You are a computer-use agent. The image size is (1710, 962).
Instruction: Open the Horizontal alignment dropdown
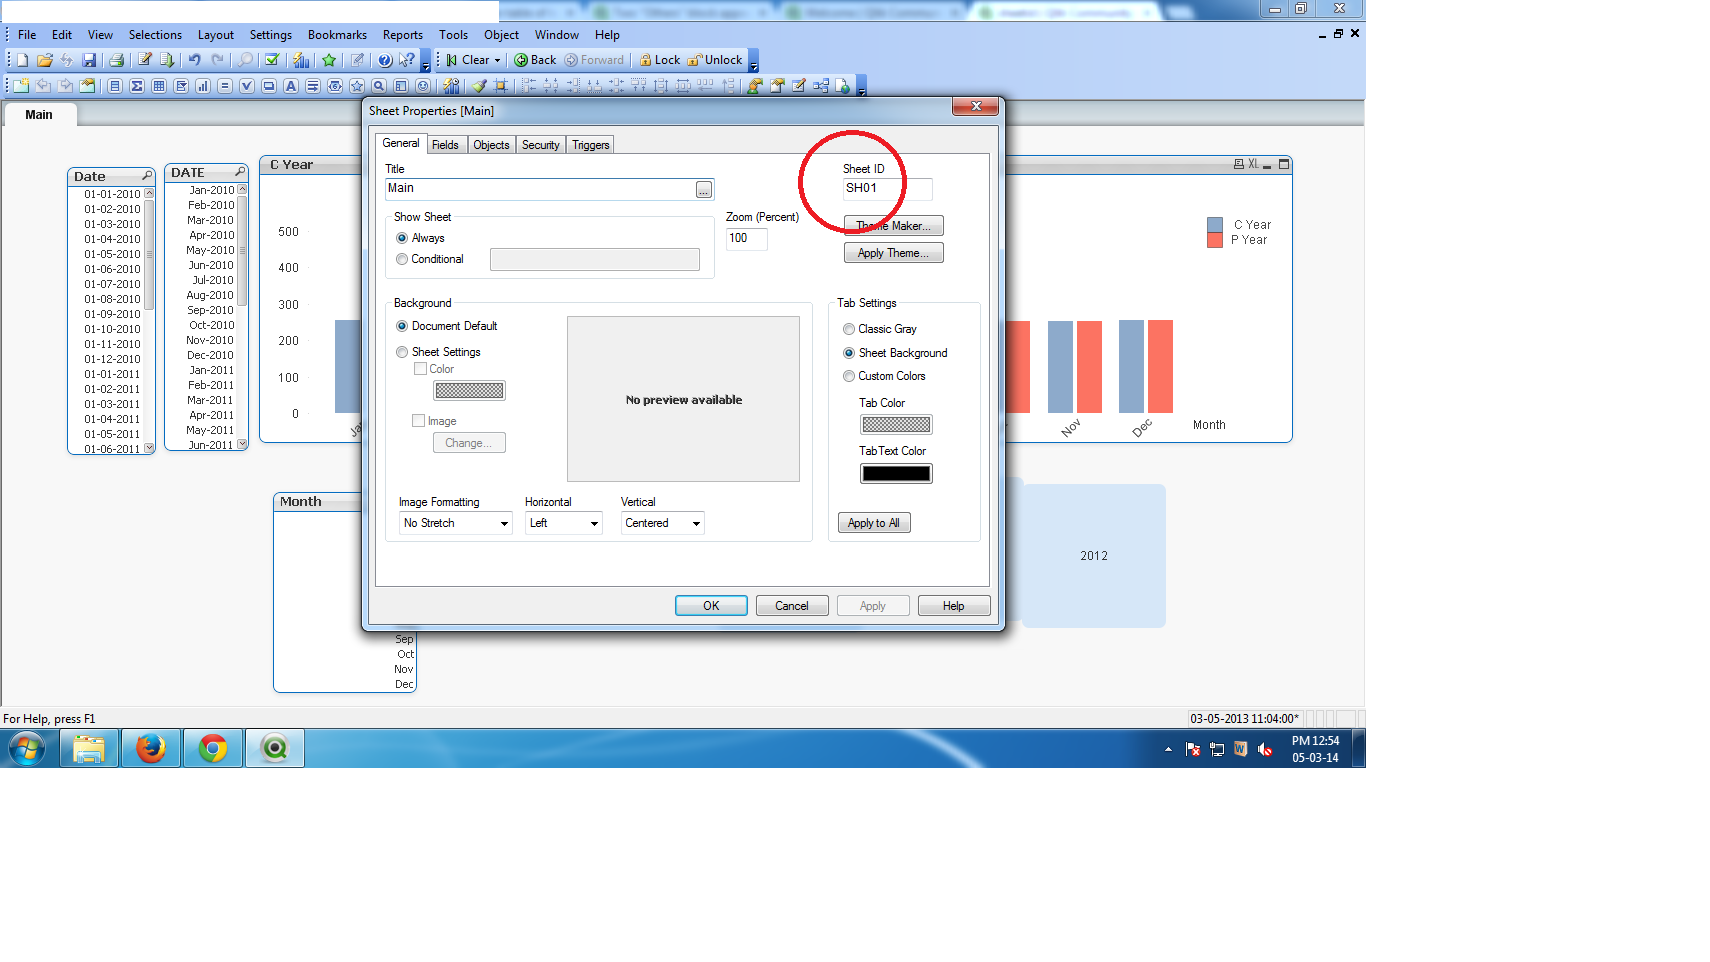[x=564, y=523]
